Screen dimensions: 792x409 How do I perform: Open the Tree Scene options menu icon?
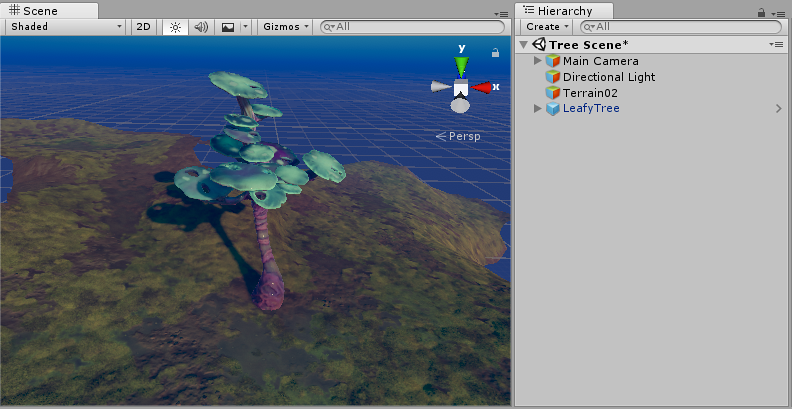tap(776, 45)
